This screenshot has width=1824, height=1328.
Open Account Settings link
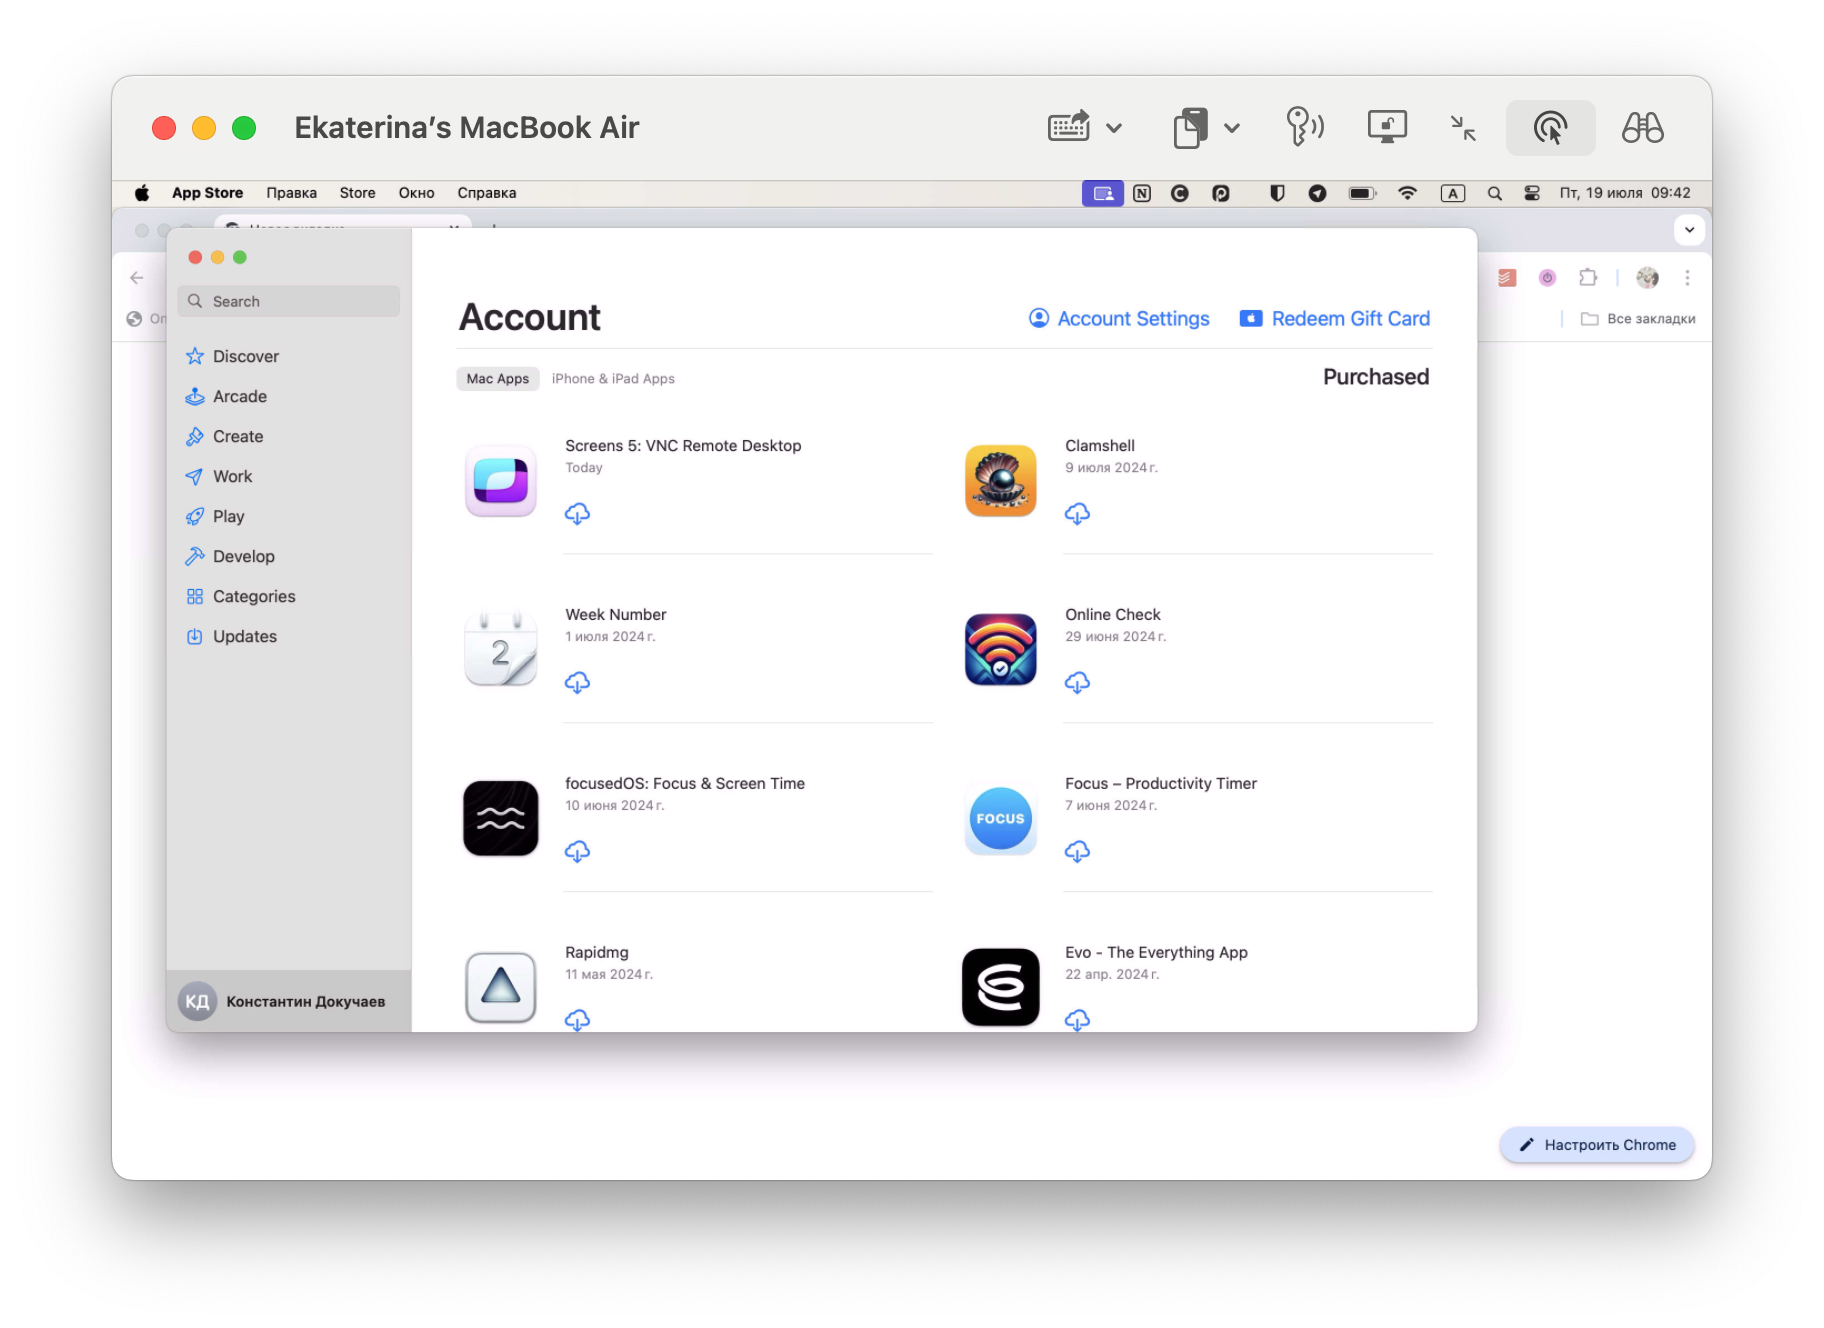click(x=1119, y=318)
